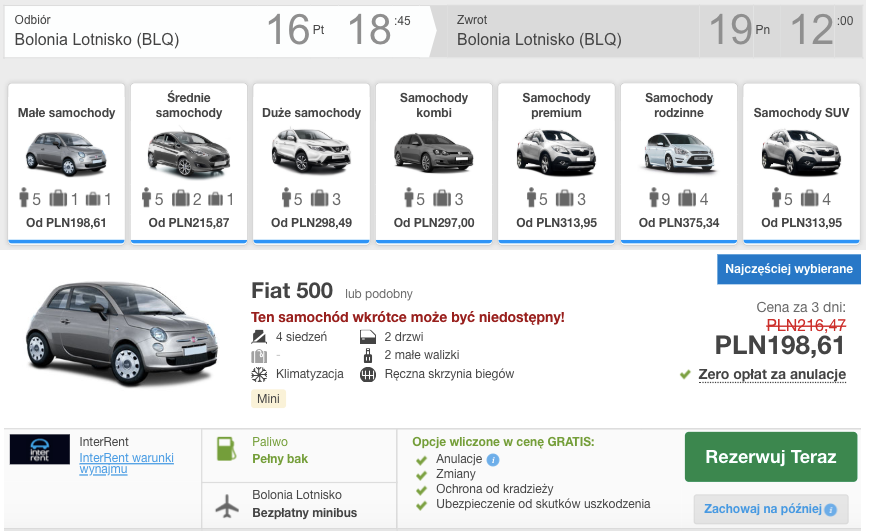869x532 pixels.
Task: Click the Najczęściej wybierane badge
Action: (789, 269)
